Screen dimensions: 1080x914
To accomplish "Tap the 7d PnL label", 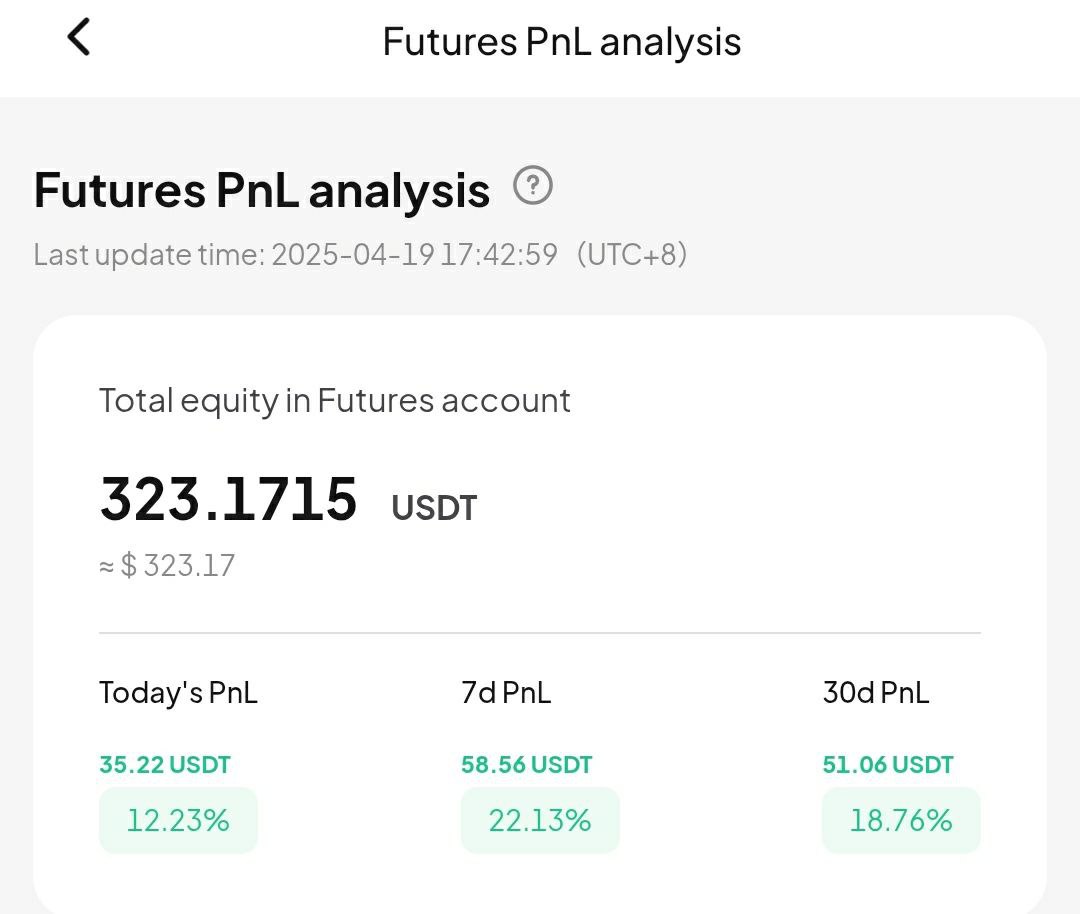I will tap(506, 693).
